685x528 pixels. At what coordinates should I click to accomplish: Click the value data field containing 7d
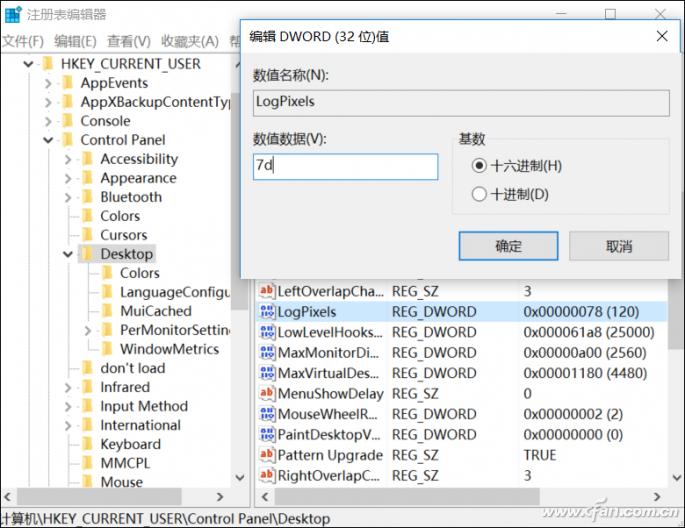tap(346, 166)
